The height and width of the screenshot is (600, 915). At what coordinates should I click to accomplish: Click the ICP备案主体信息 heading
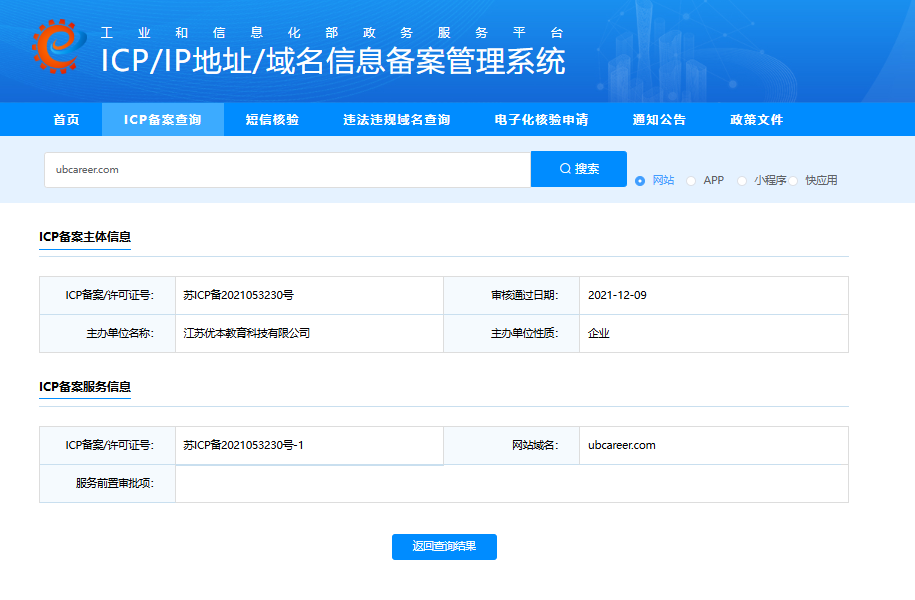pos(85,236)
